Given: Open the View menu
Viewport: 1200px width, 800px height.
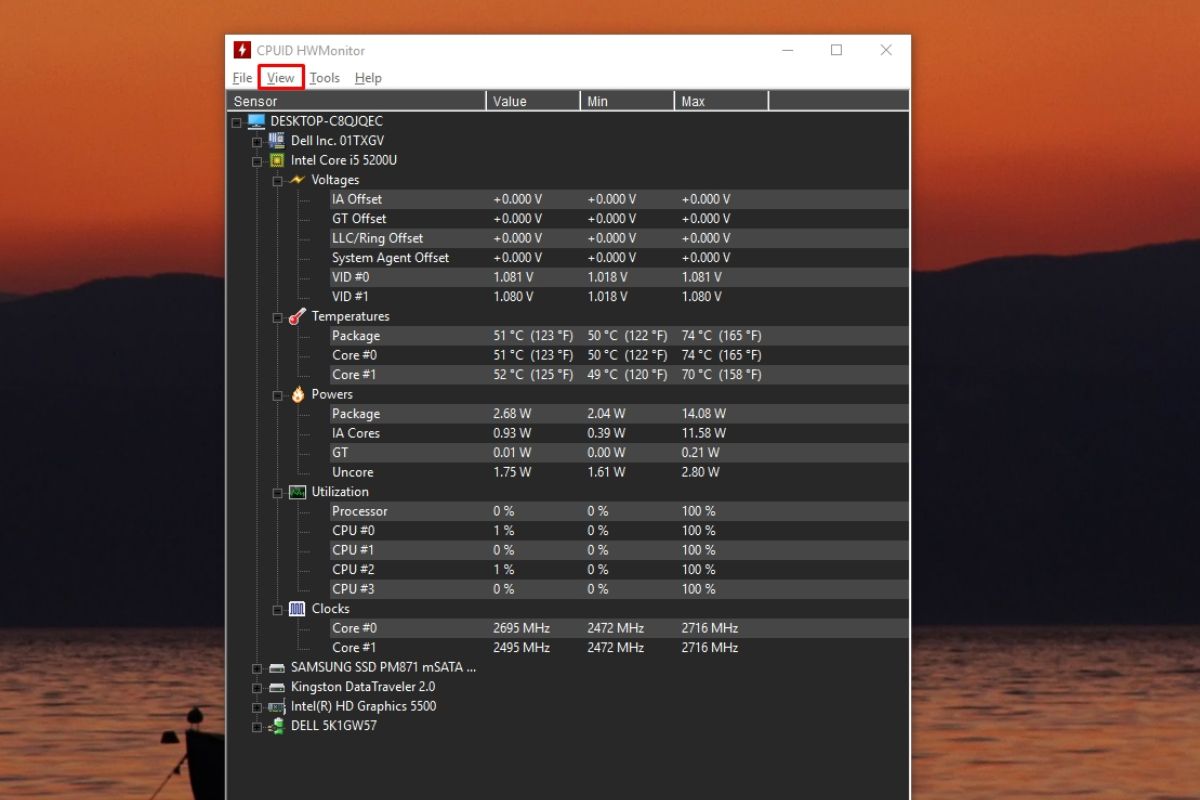Looking at the screenshot, I should click(x=281, y=78).
